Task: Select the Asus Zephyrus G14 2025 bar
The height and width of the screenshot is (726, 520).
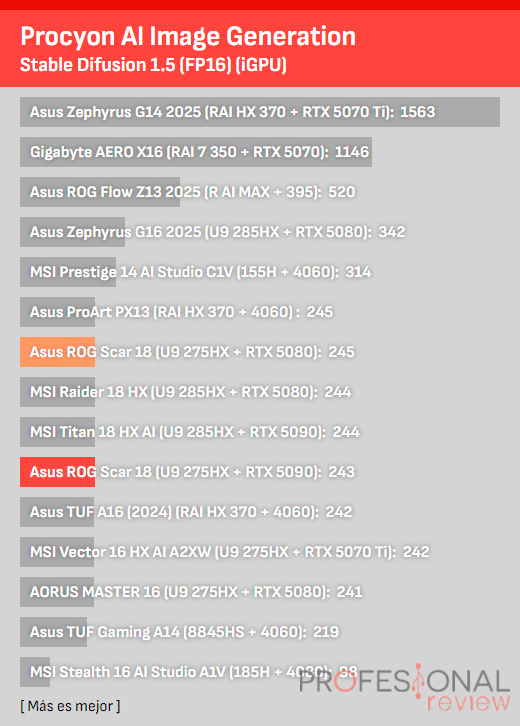Action: [260, 112]
